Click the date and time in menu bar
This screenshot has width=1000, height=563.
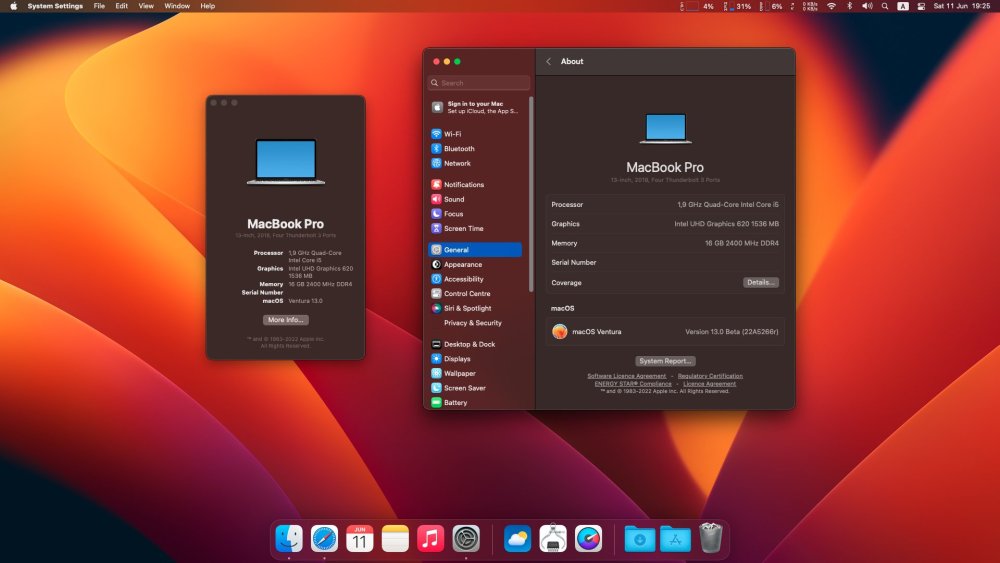(962, 6)
